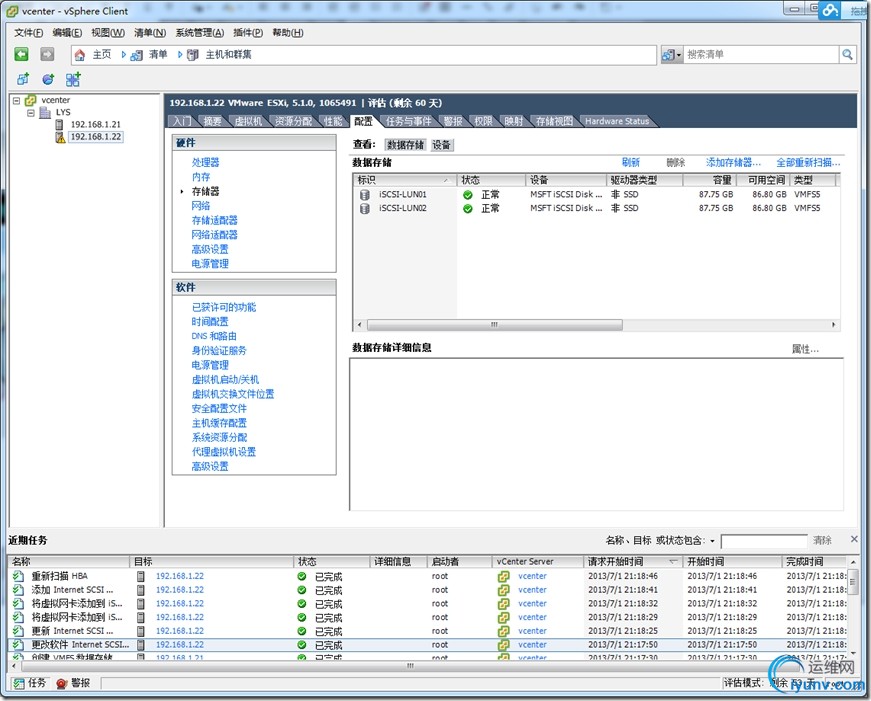
Task: Collapse the vcenter tree node
Action: point(17,101)
